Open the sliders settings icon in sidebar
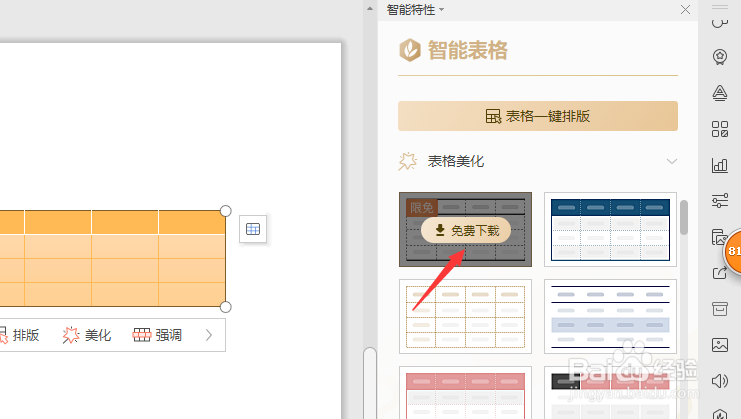Image resolution: width=741 pixels, height=419 pixels. pyautogui.click(x=720, y=201)
